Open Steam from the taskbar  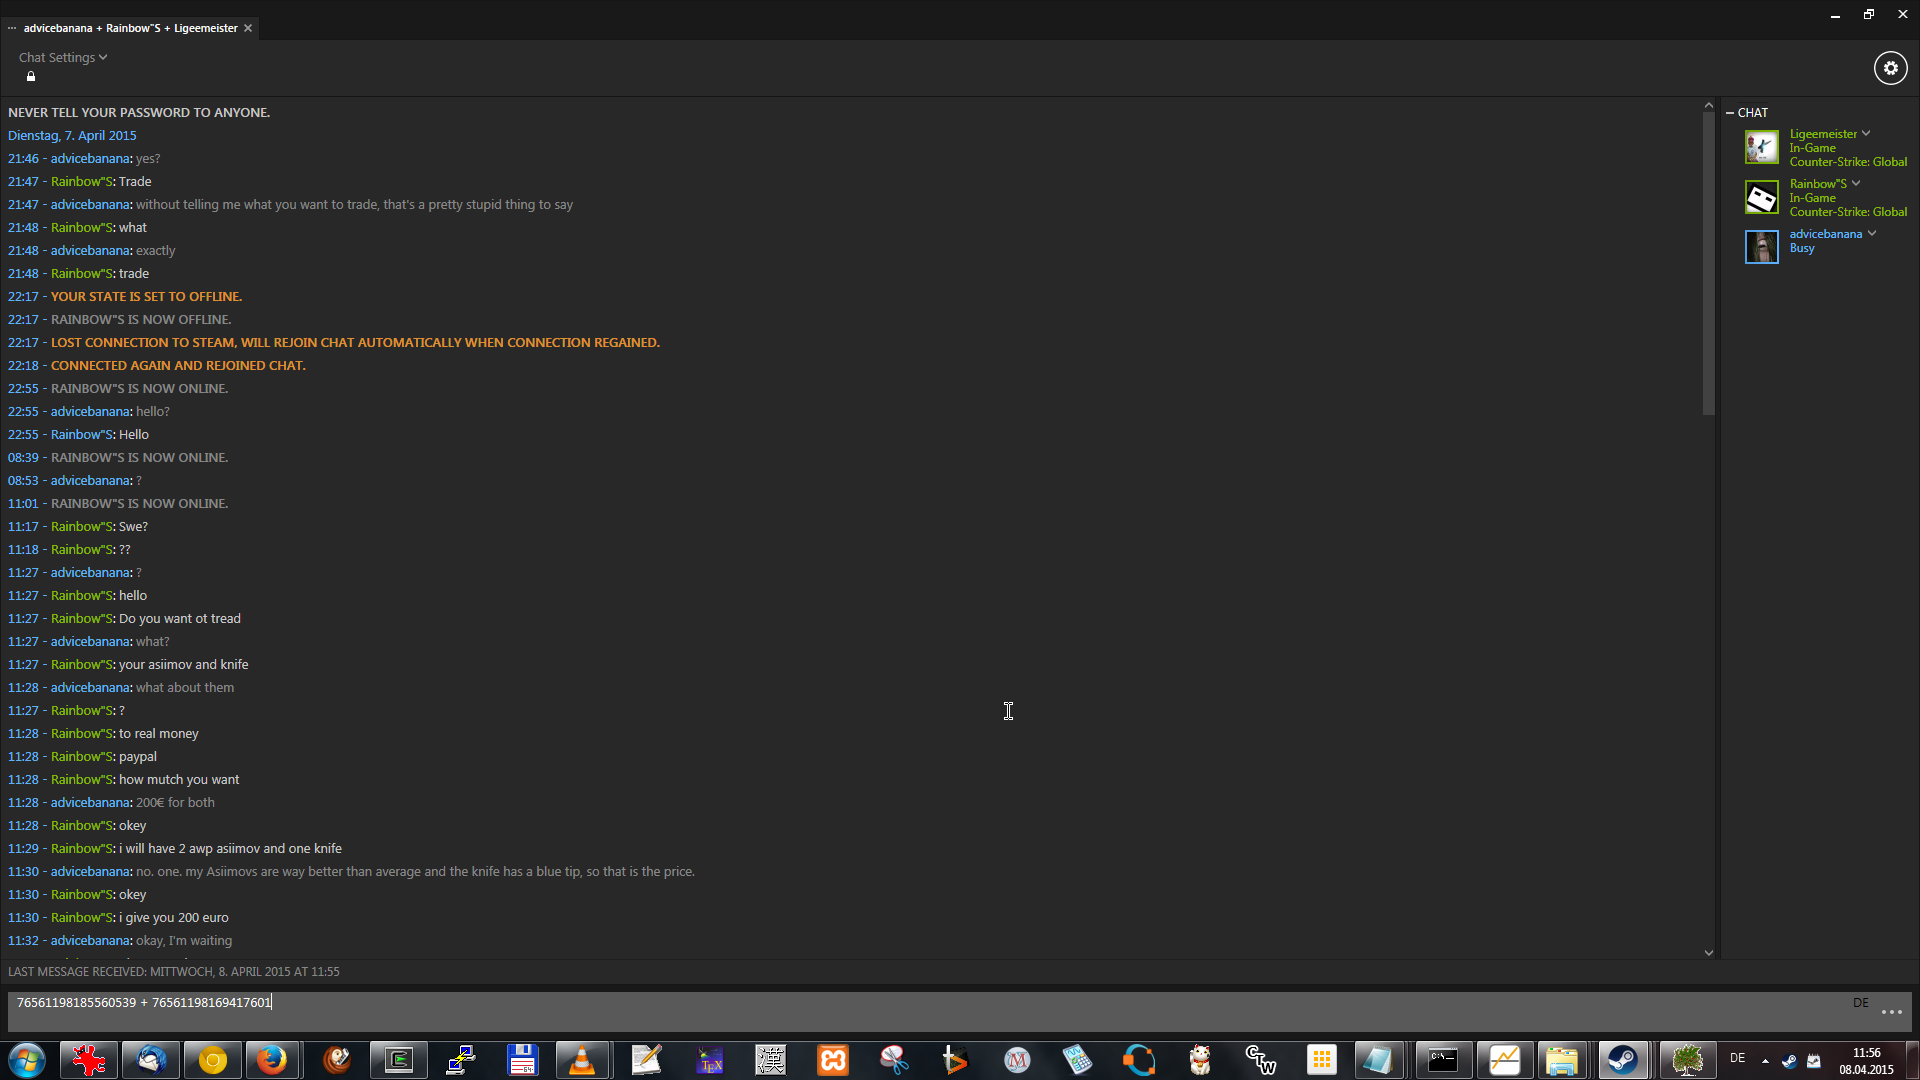point(1622,1060)
